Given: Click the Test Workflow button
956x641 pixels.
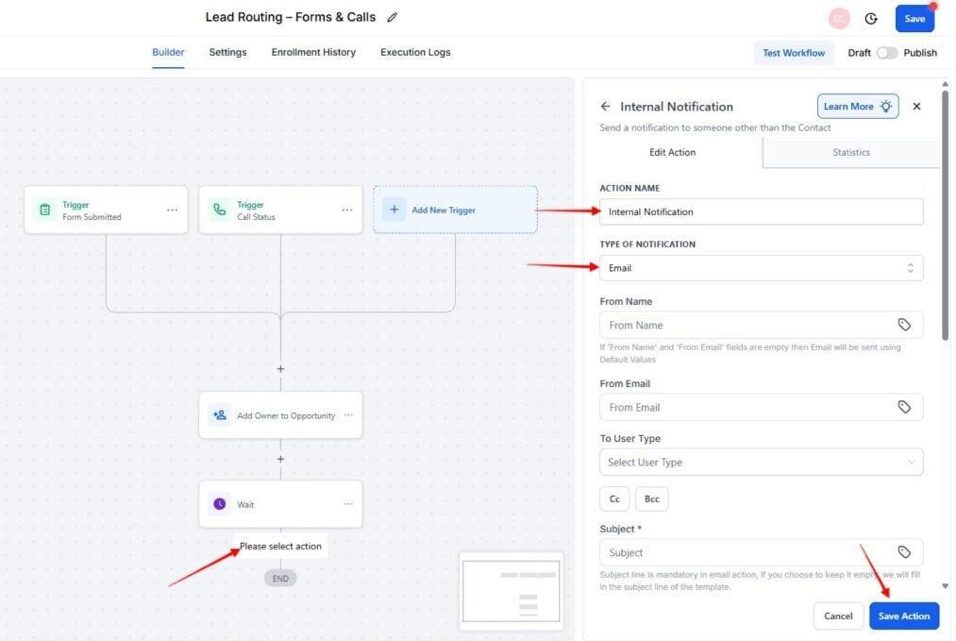Looking at the screenshot, I should (793, 53).
